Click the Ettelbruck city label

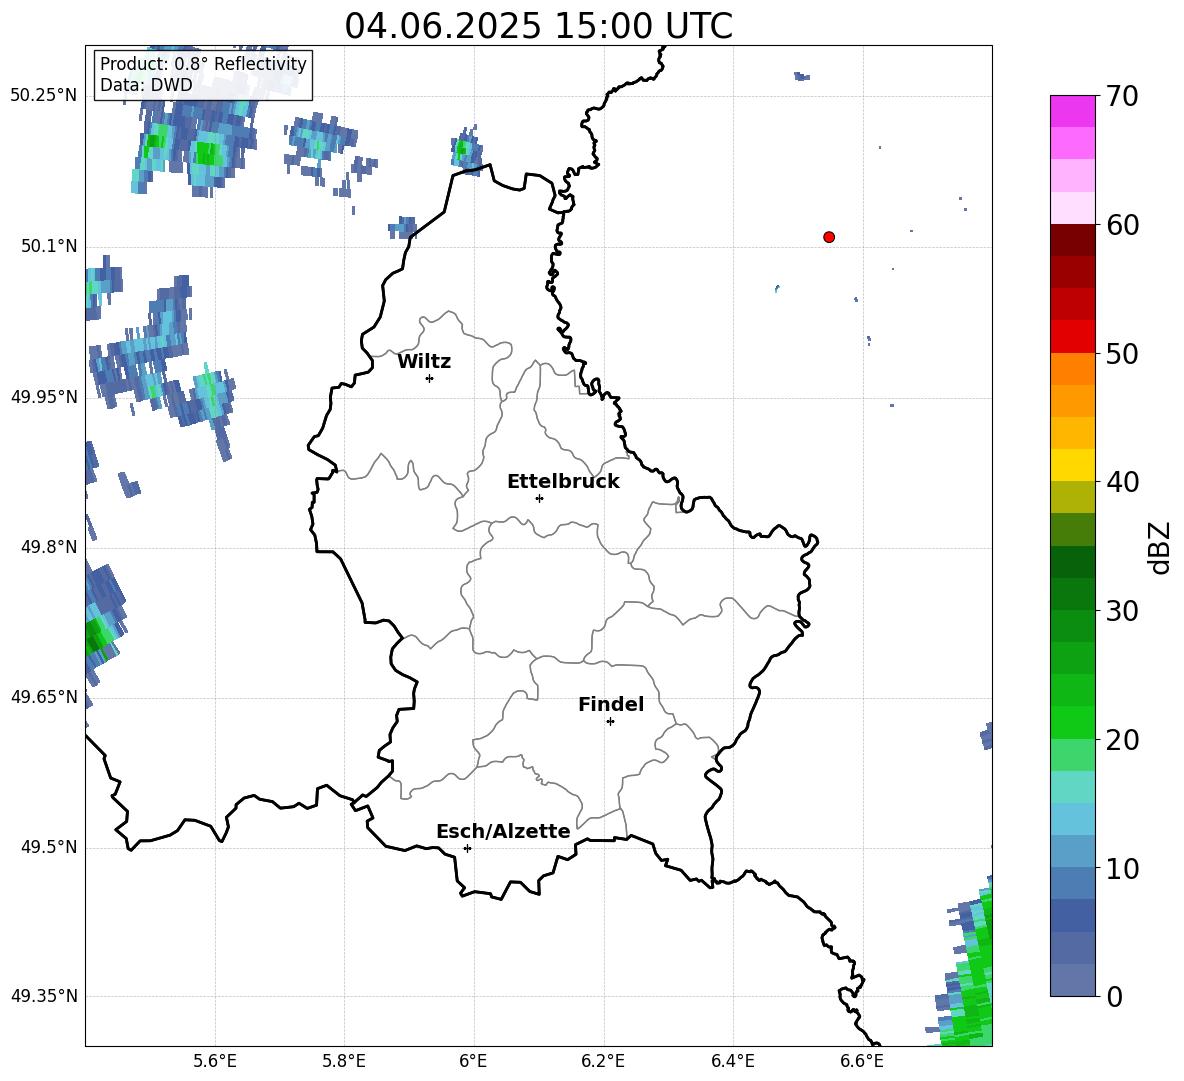[x=563, y=482]
